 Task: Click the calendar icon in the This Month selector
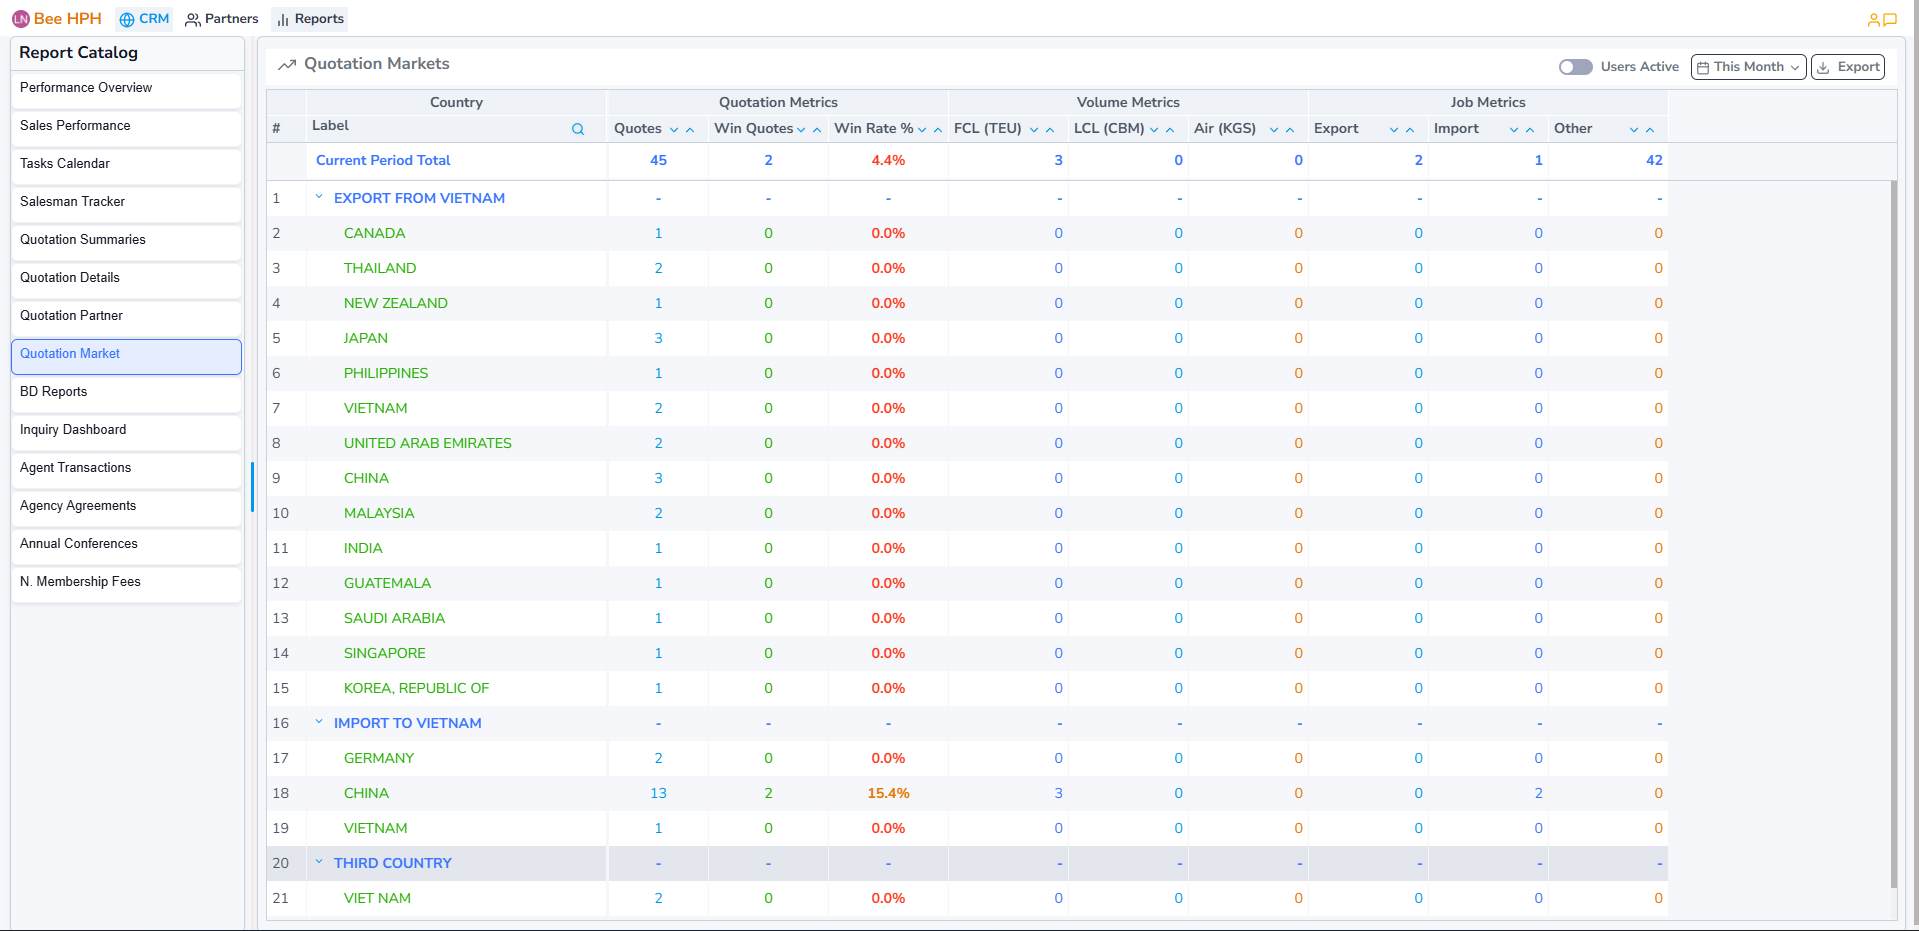pyautogui.click(x=1705, y=66)
